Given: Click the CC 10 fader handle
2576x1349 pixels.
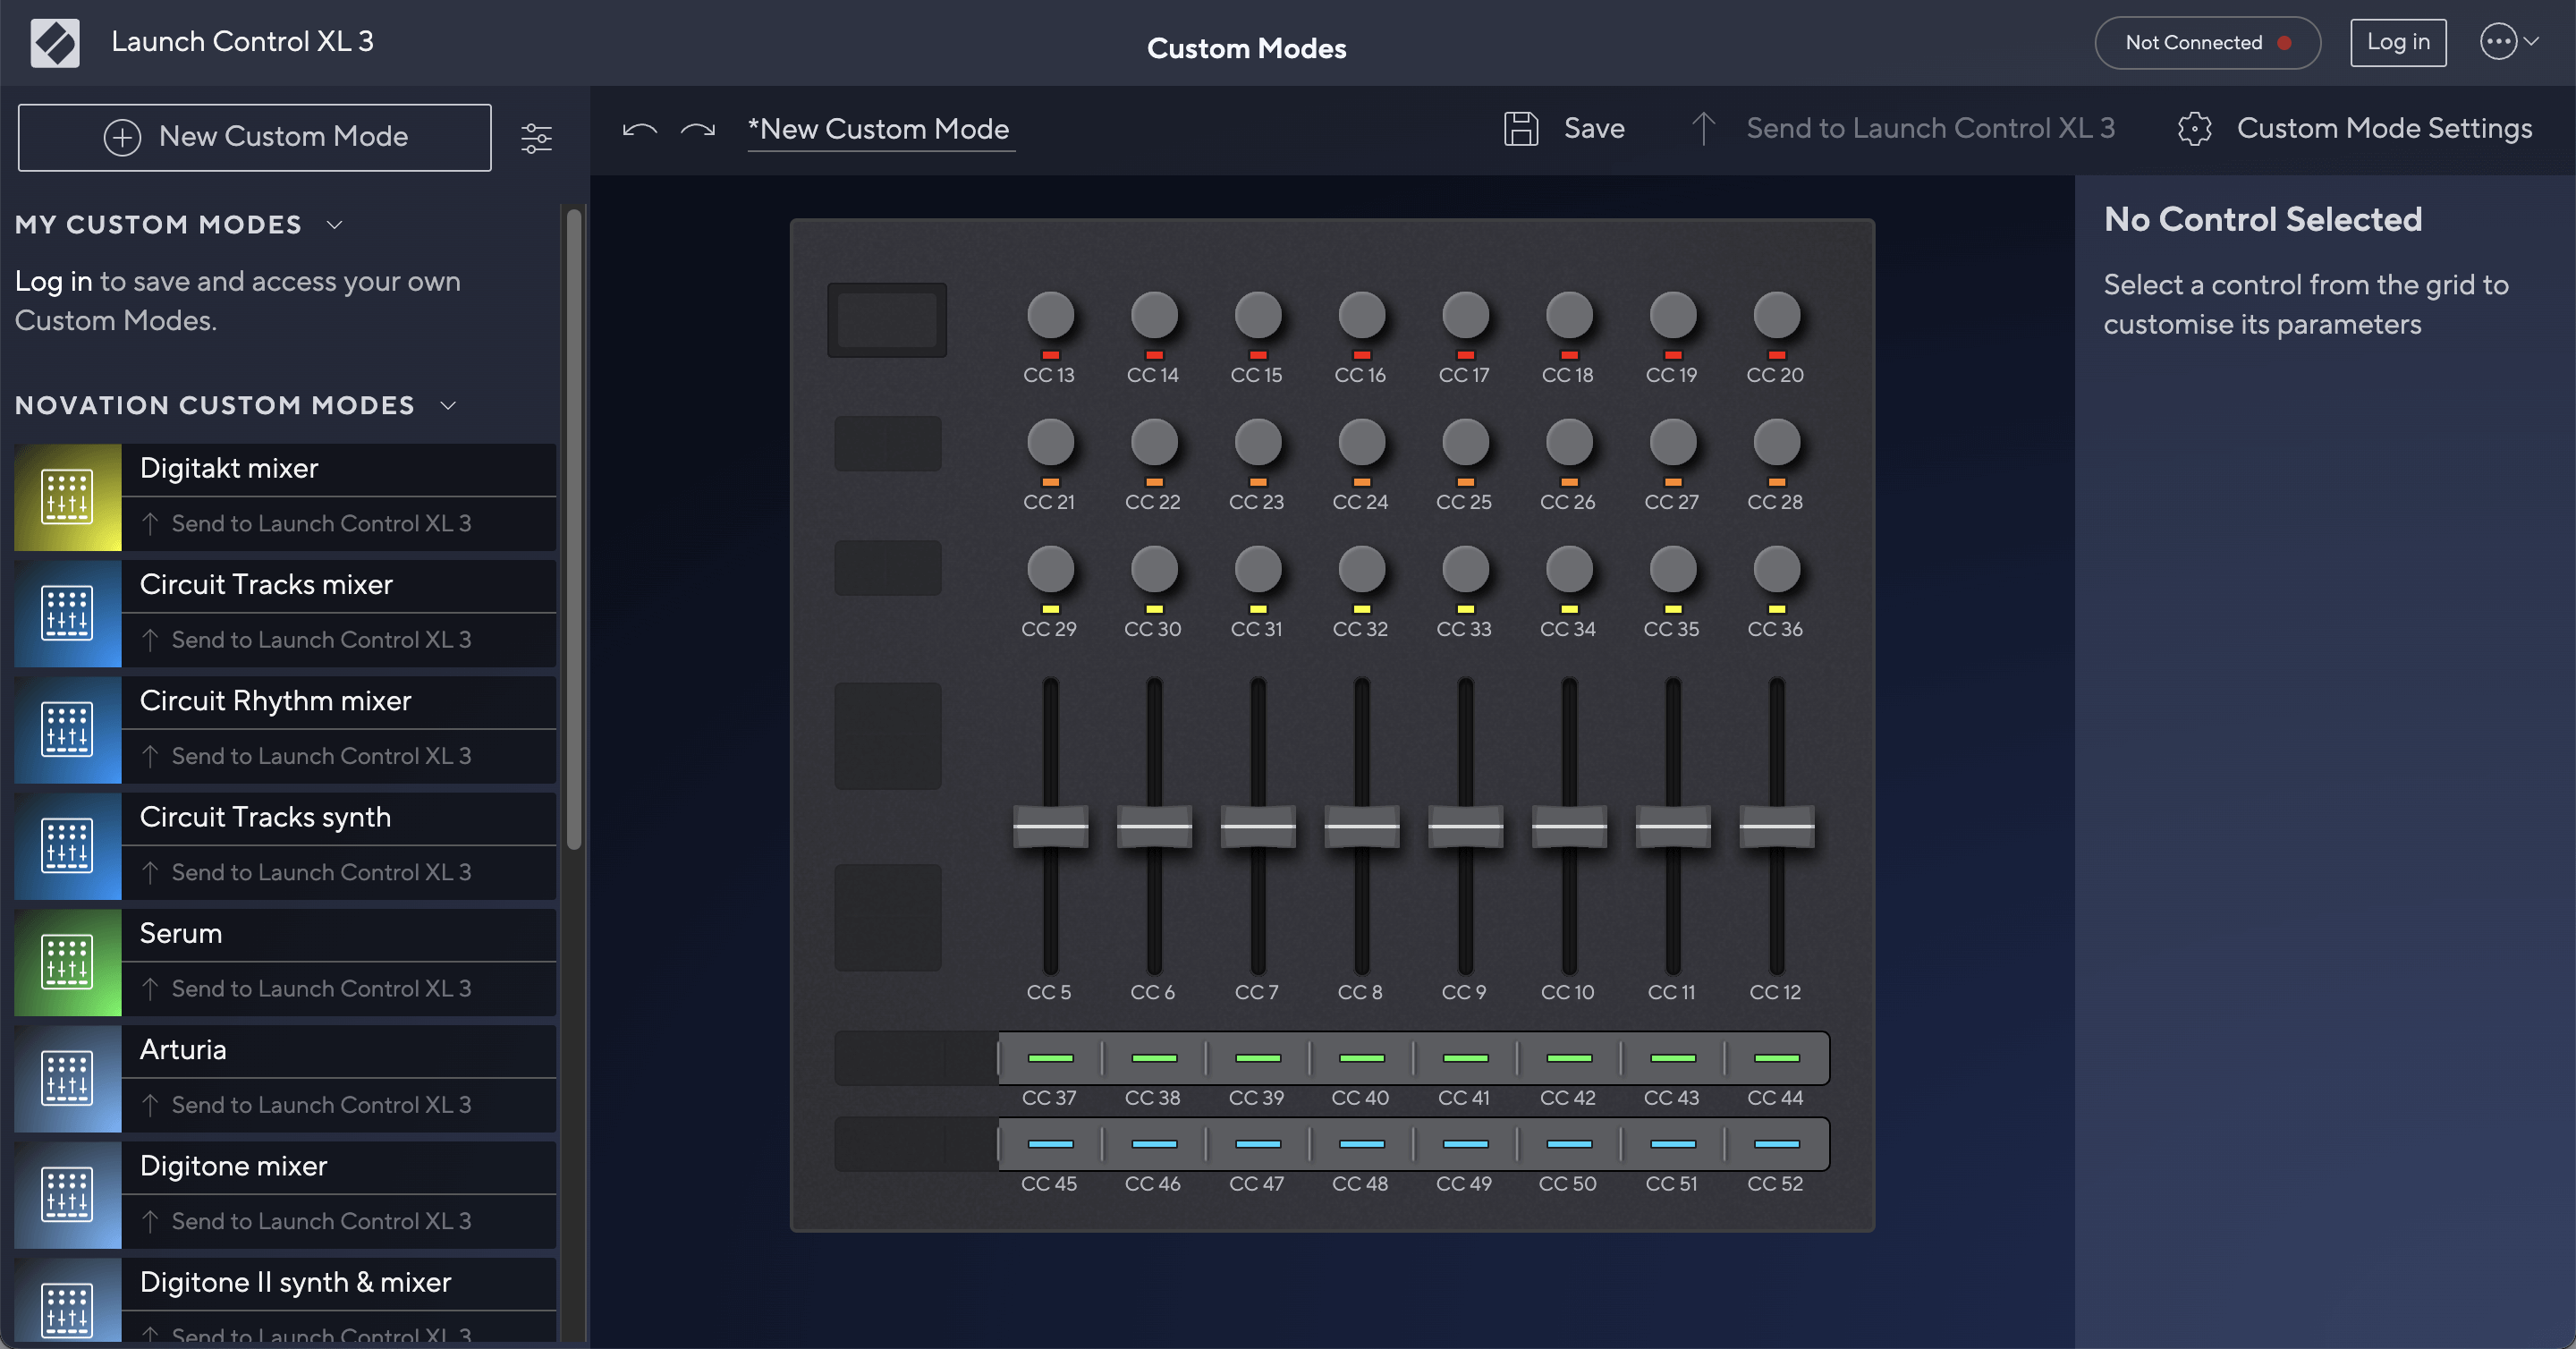Looking at the screenshot, I should point(1569,826).
